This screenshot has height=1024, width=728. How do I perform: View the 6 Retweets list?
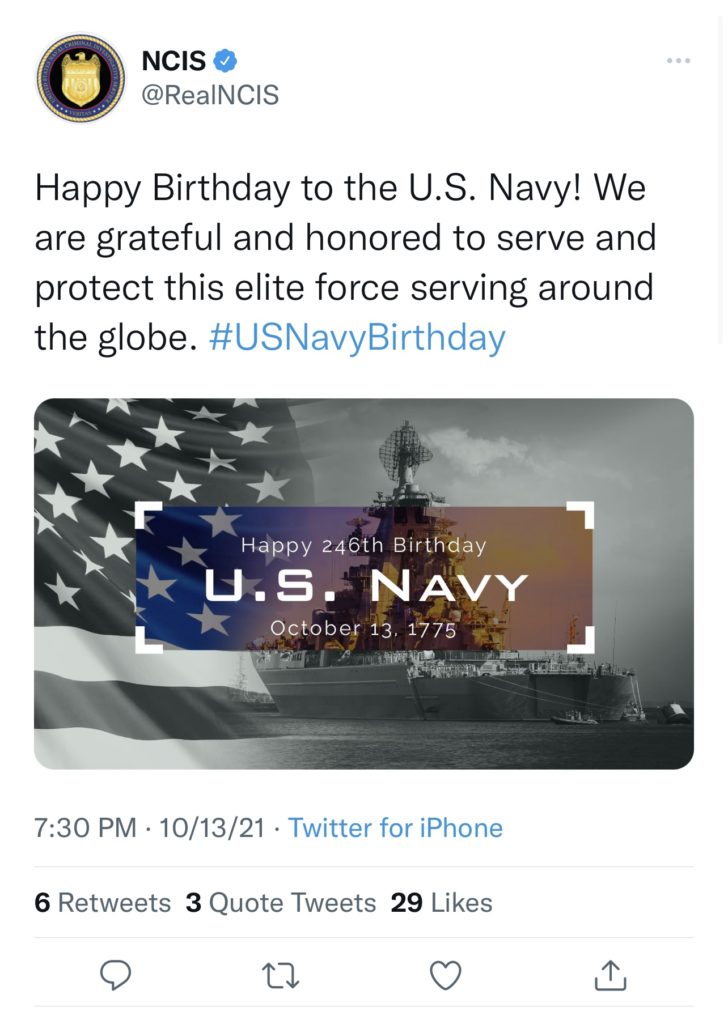coord(102,903)
